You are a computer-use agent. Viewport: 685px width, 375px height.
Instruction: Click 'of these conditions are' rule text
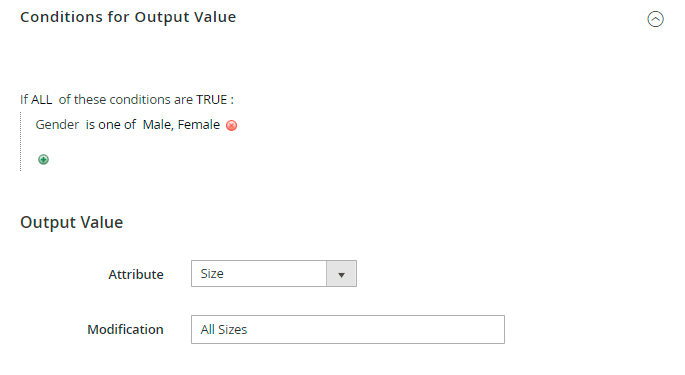126,100
